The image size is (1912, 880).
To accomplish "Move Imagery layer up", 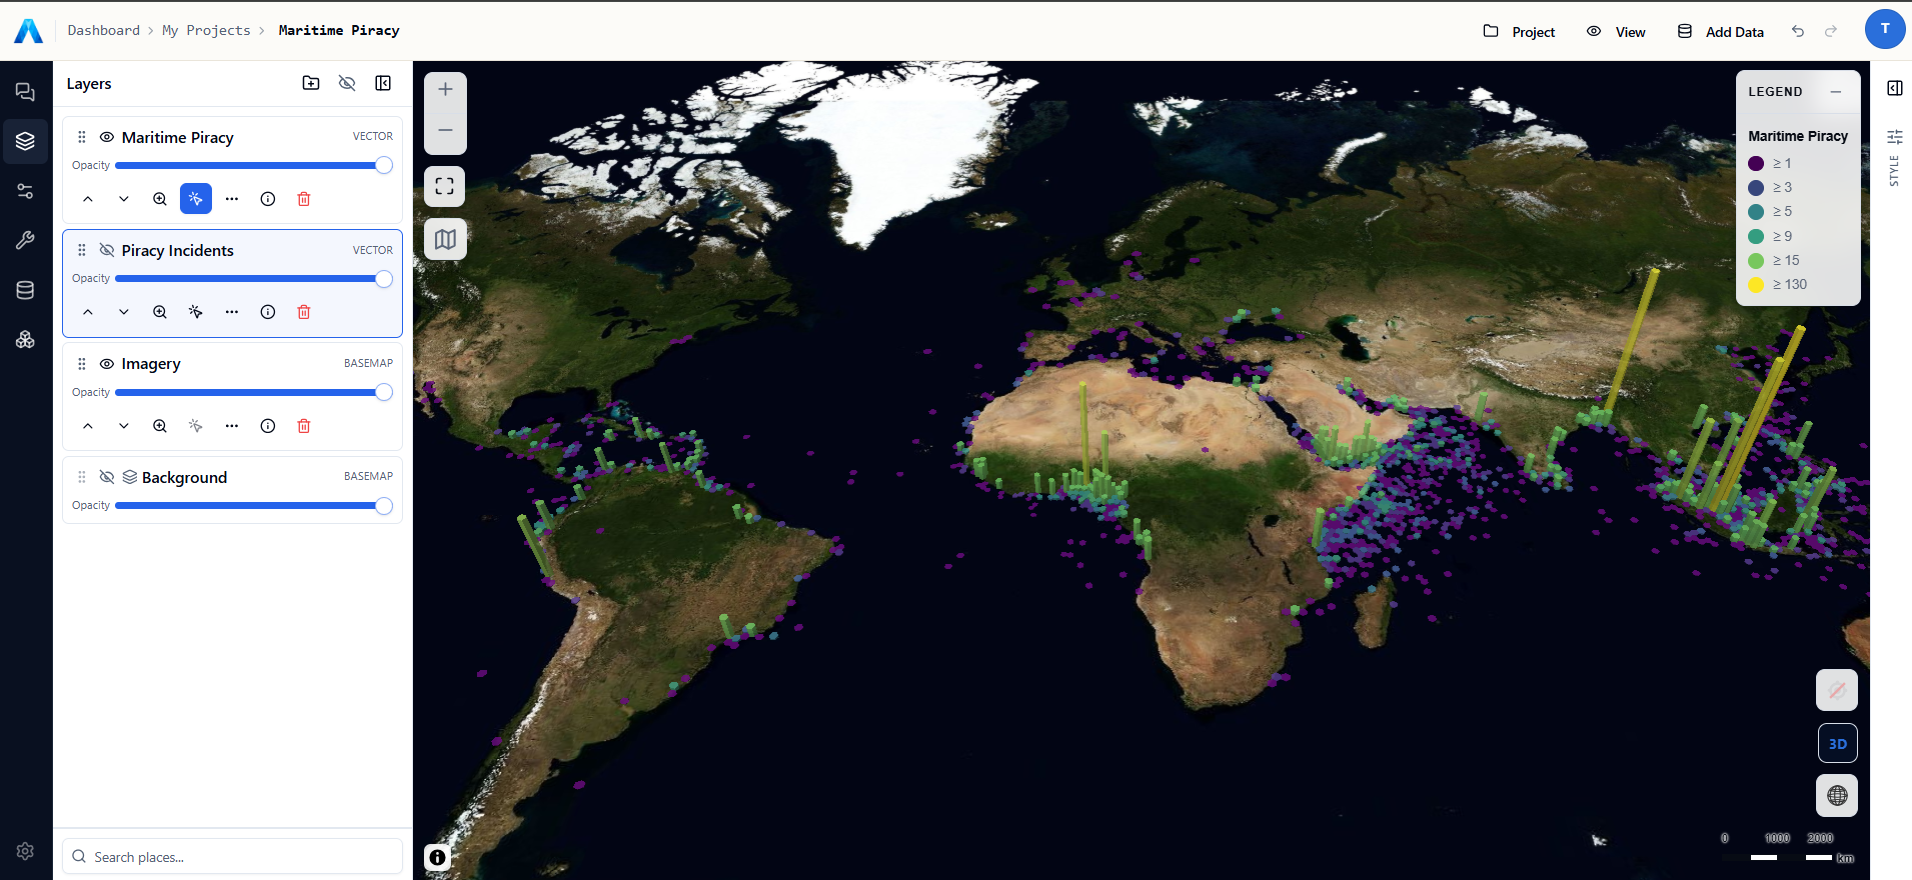I will pos(88,426).
